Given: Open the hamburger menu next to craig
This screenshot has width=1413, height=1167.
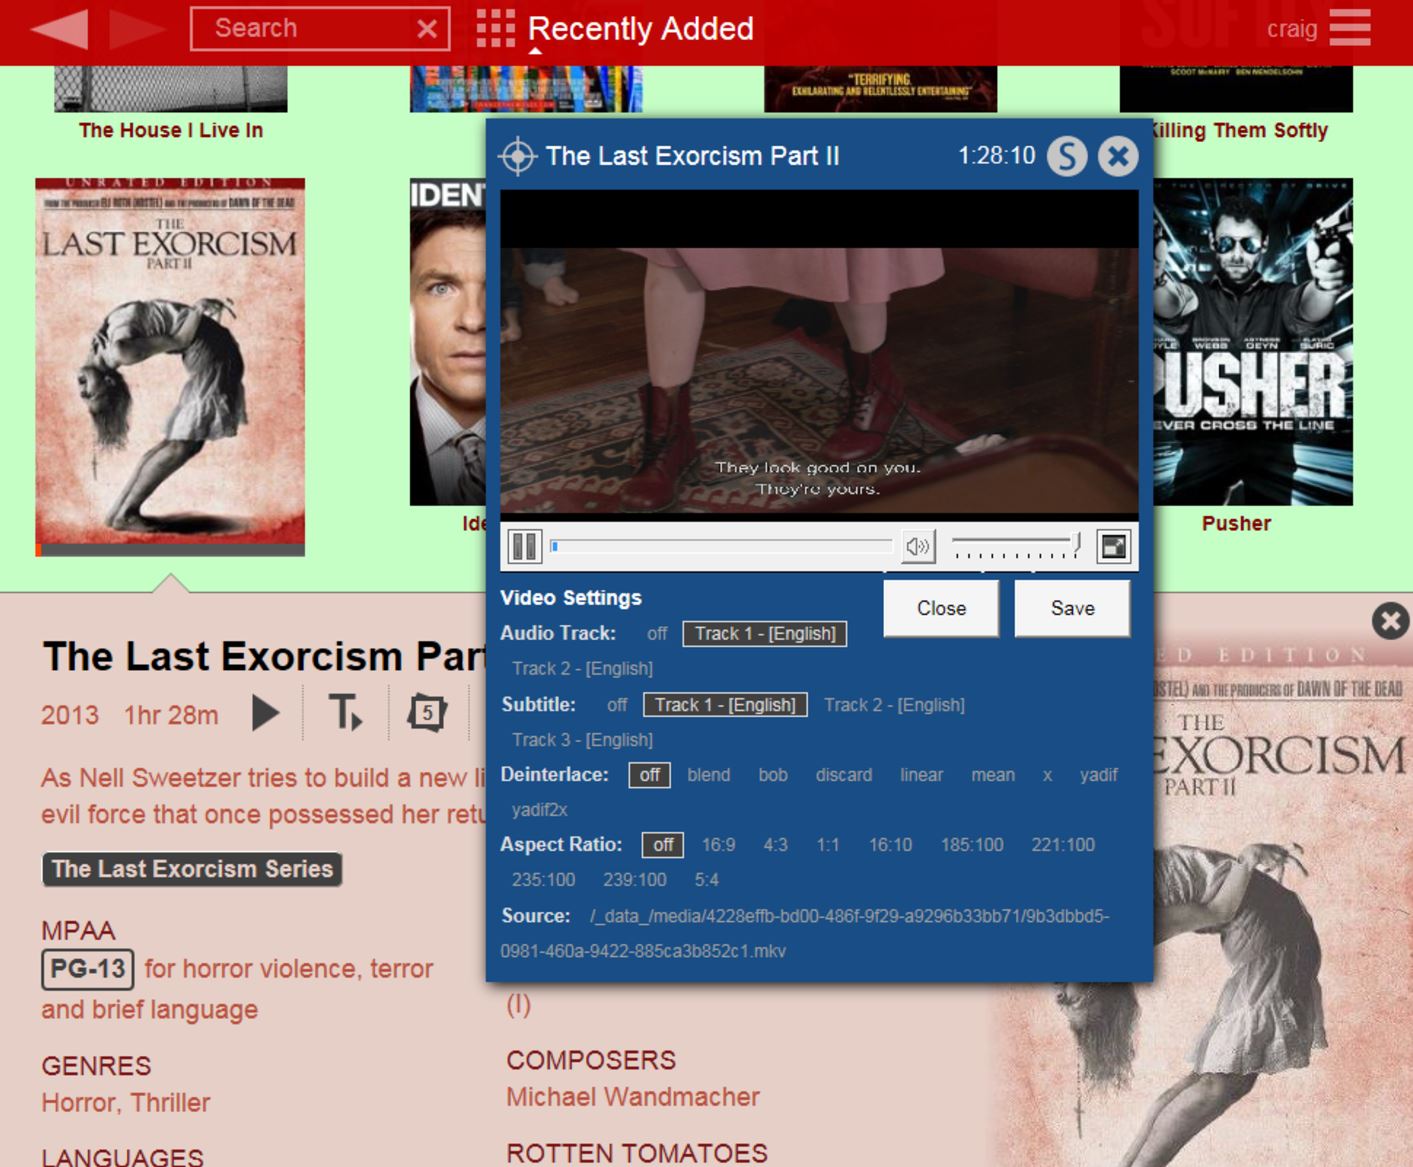Looking at the screenshot, I should click(1349, 29).
